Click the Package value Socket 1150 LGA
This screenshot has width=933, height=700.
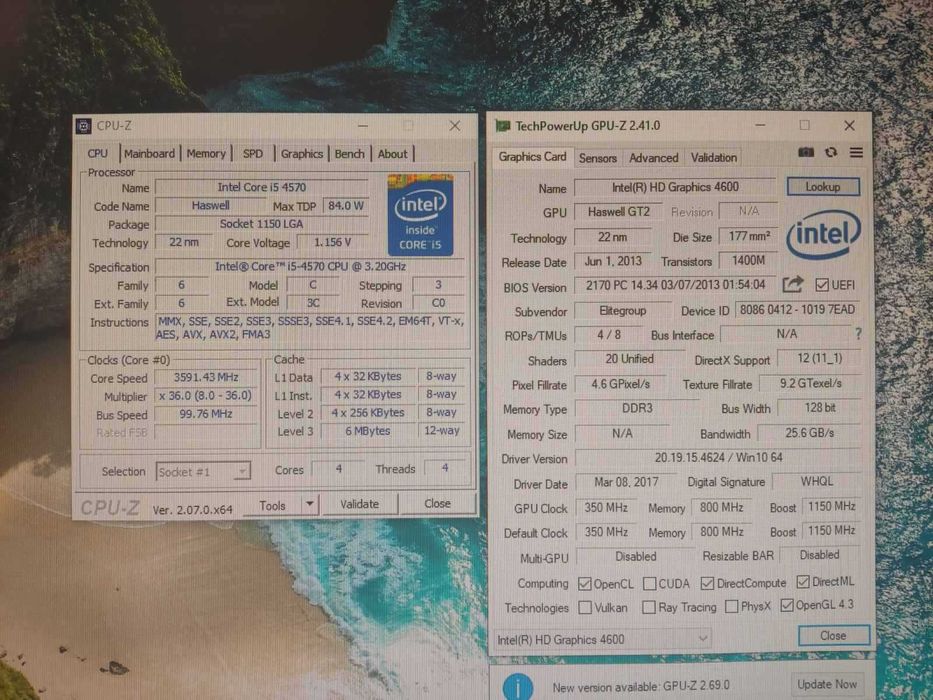point(262,224)
